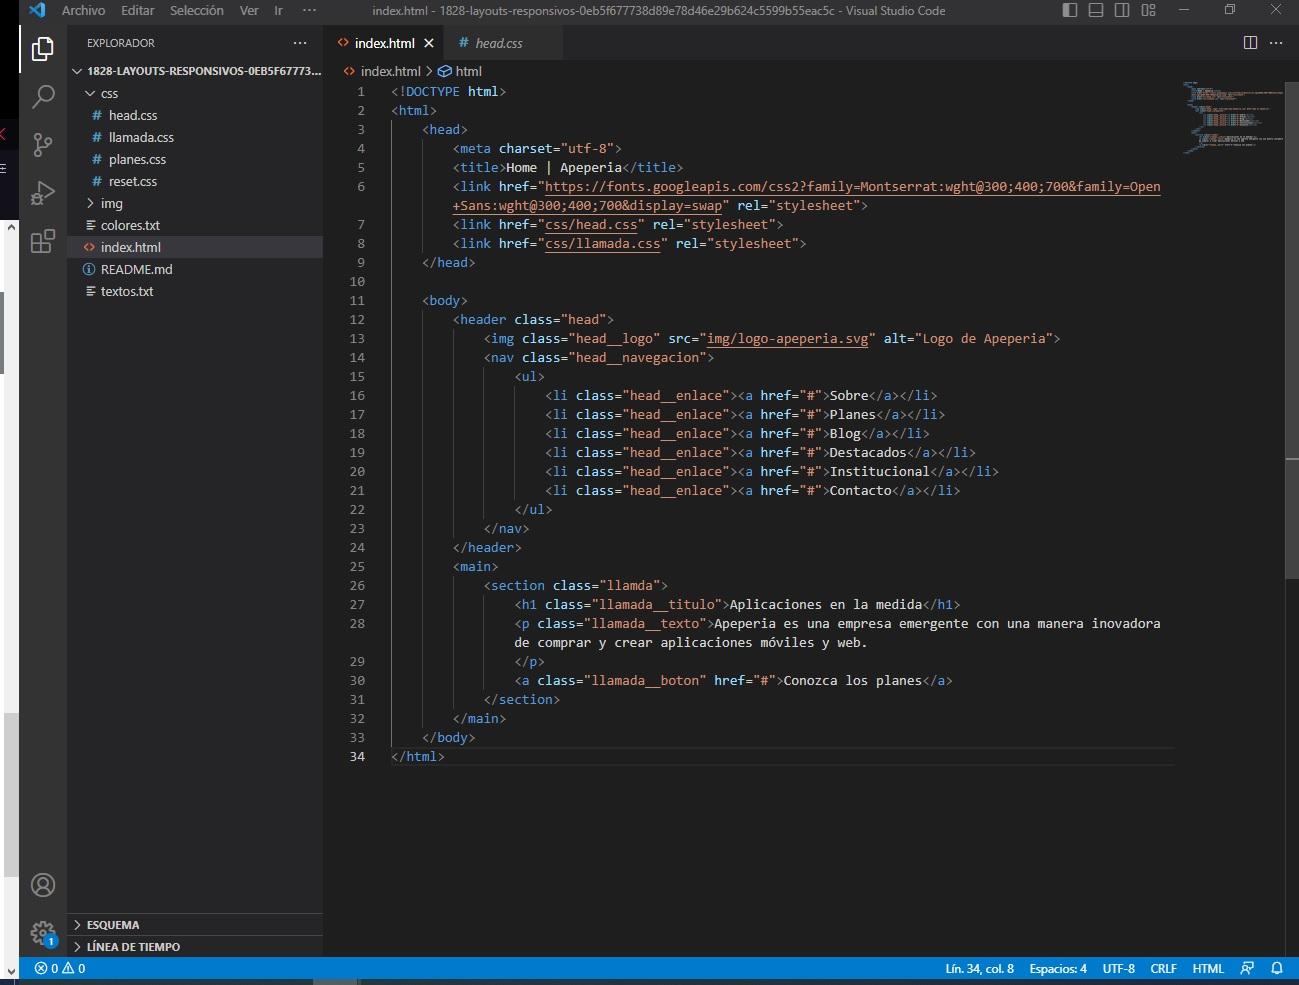
Task: Open editor More Actions ellipsis
Action: pos(1276,43)
